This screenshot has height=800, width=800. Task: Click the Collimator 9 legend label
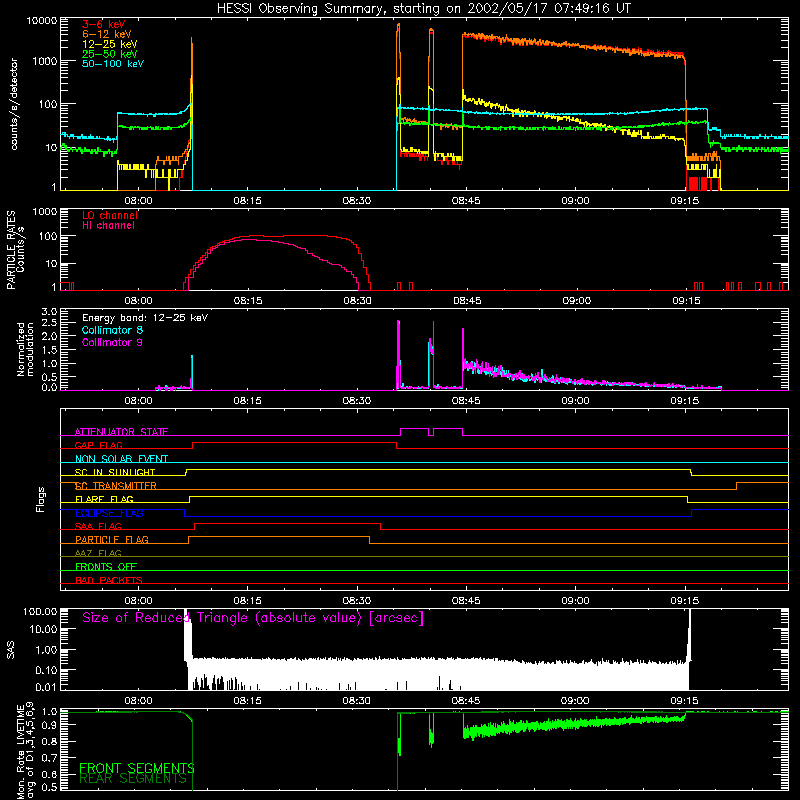click(x=112, y=342)
